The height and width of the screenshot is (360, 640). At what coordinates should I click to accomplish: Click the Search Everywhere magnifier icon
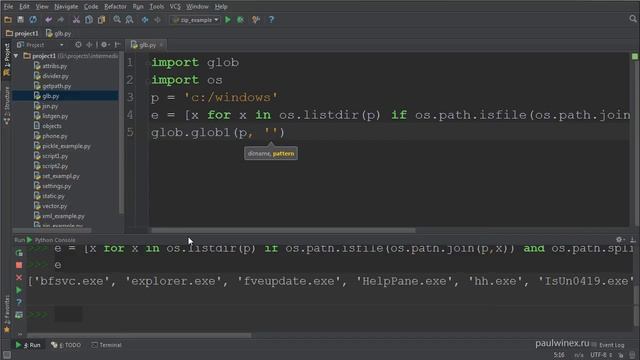pyautogui.click(x=633, y=19)
